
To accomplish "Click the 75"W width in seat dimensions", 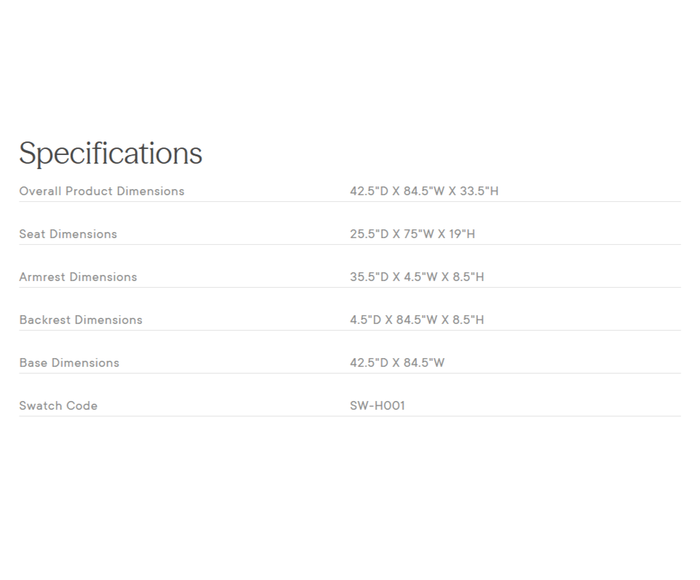I will (417, 234).
